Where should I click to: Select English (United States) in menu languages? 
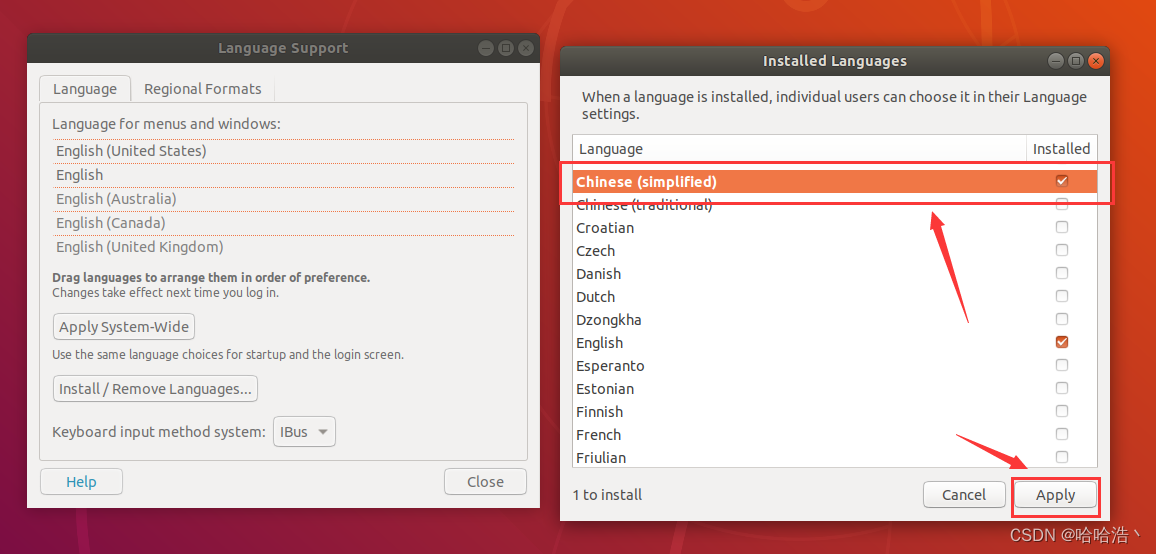coord(284,151)
